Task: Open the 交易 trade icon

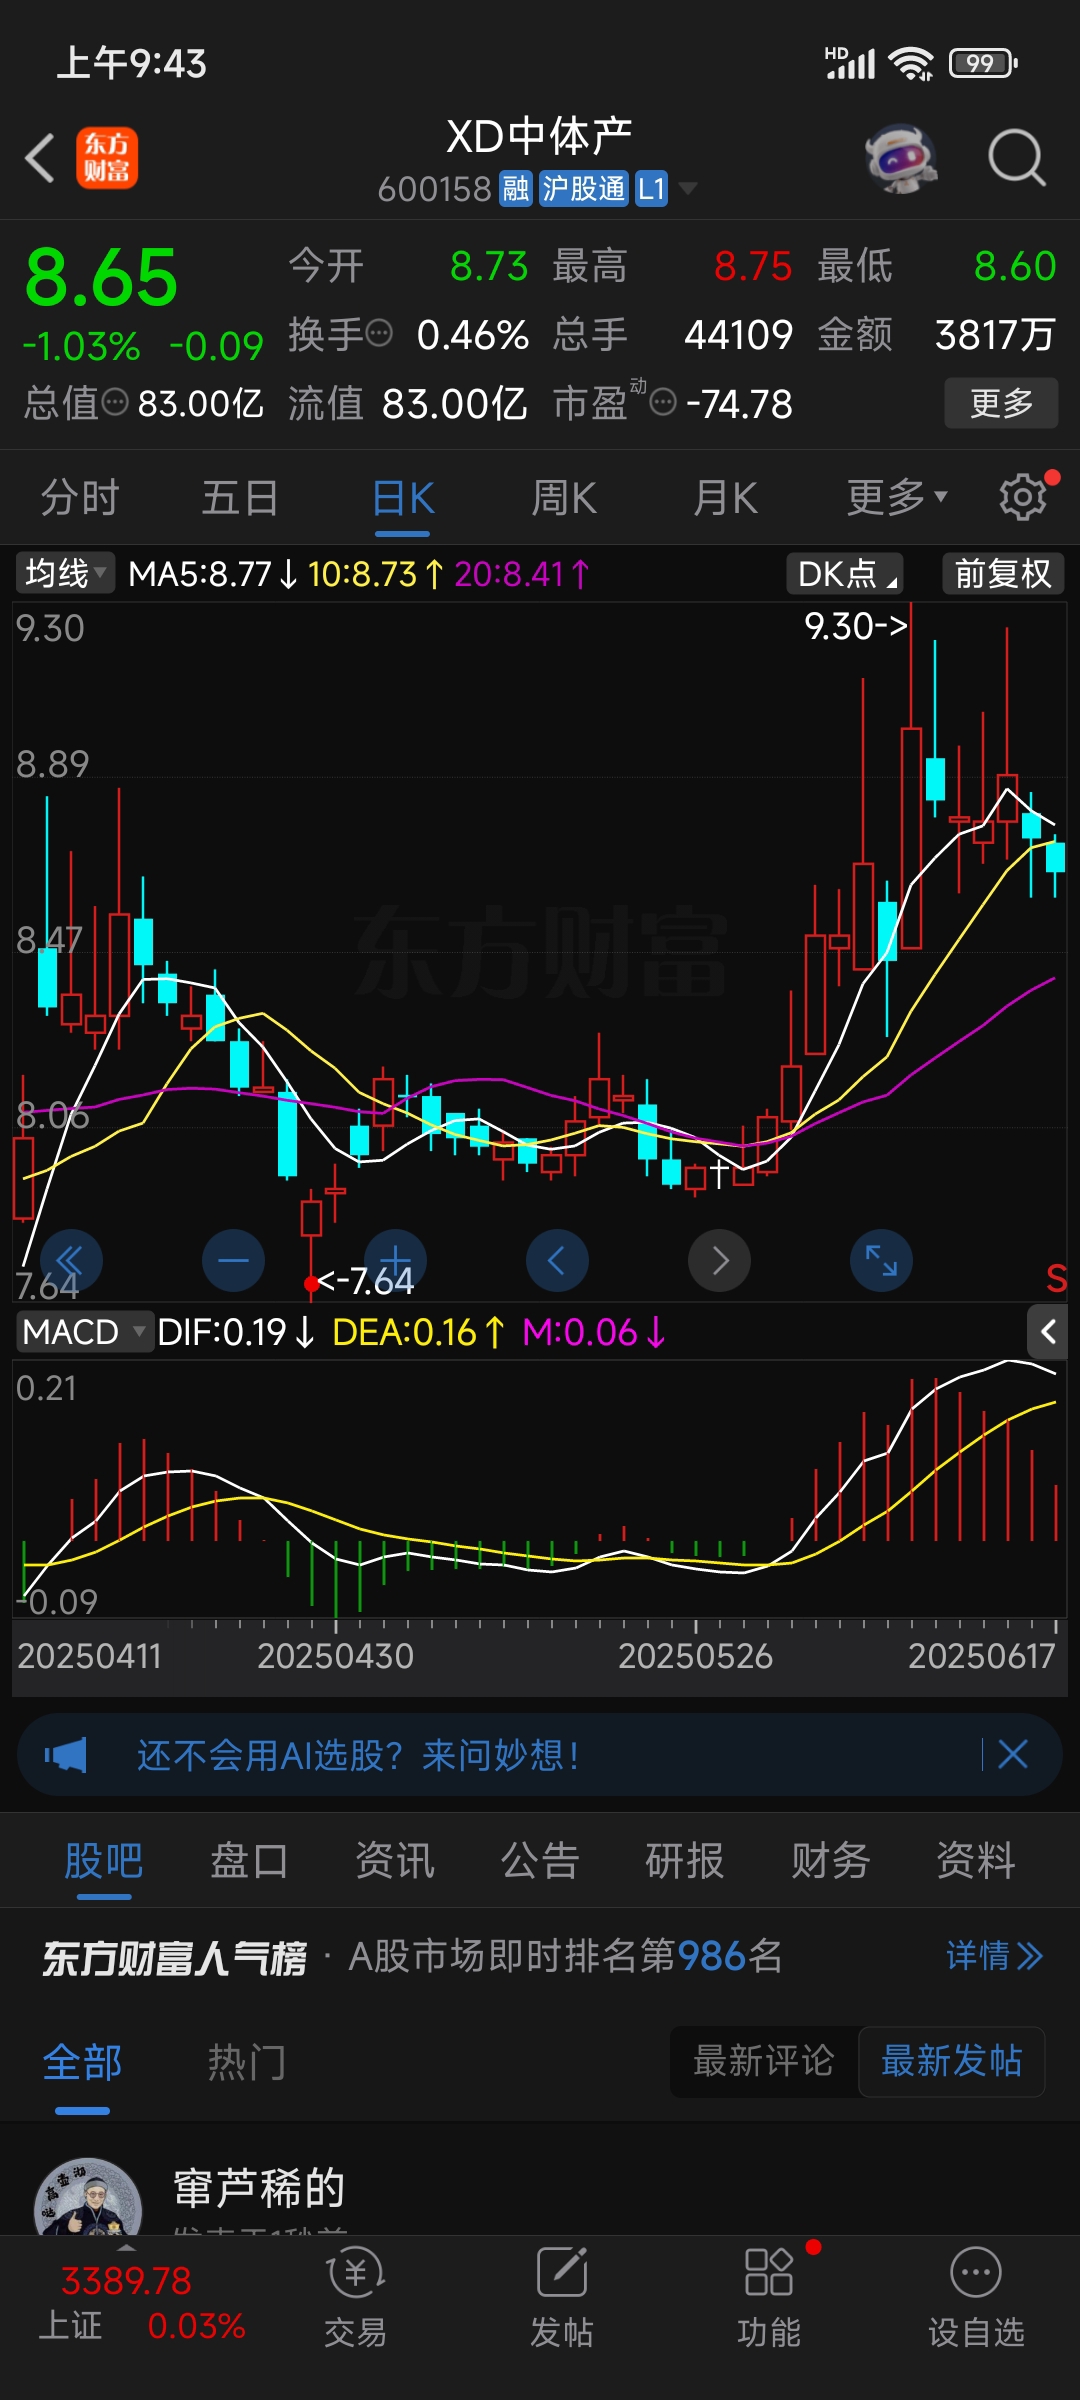Action: click(355, 2298)
